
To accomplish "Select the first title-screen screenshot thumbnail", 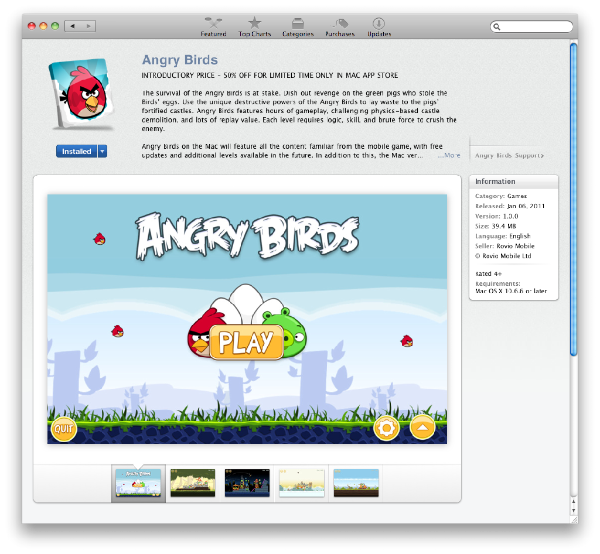I will [139, 483].
